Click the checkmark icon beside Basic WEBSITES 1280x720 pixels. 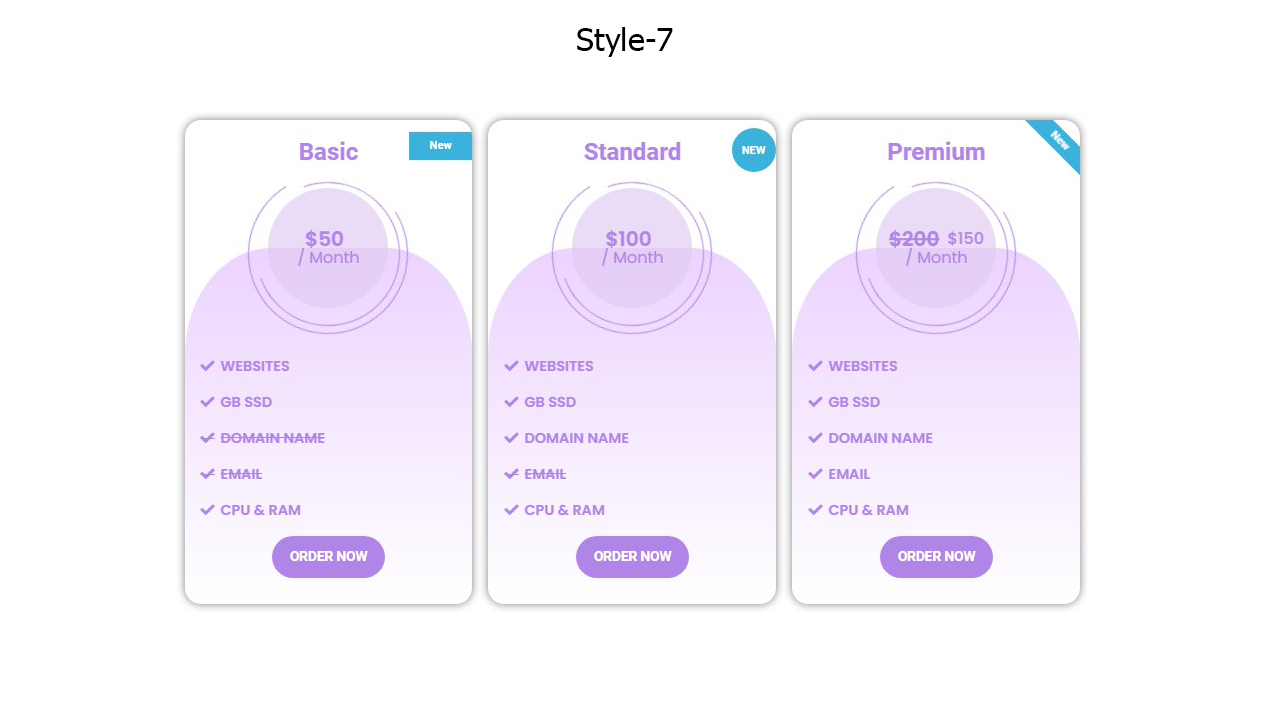tap(208, 366)
